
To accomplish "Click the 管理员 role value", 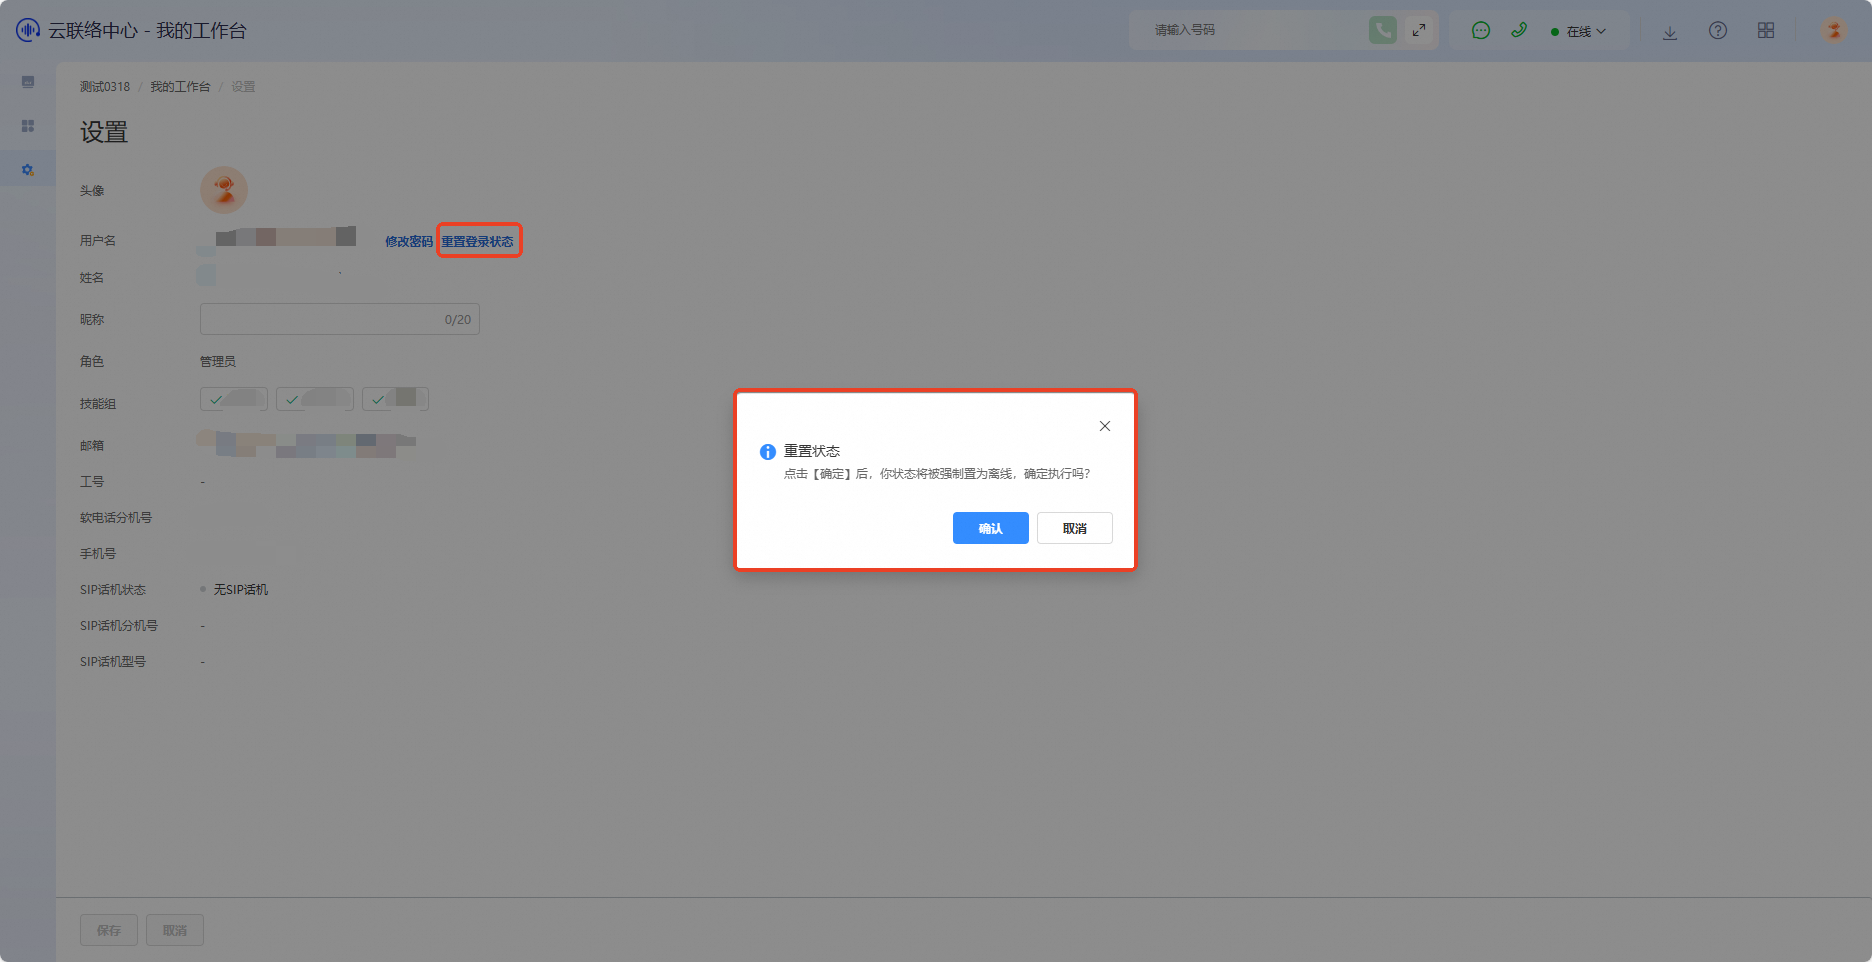I will click(x=218, y=362).
